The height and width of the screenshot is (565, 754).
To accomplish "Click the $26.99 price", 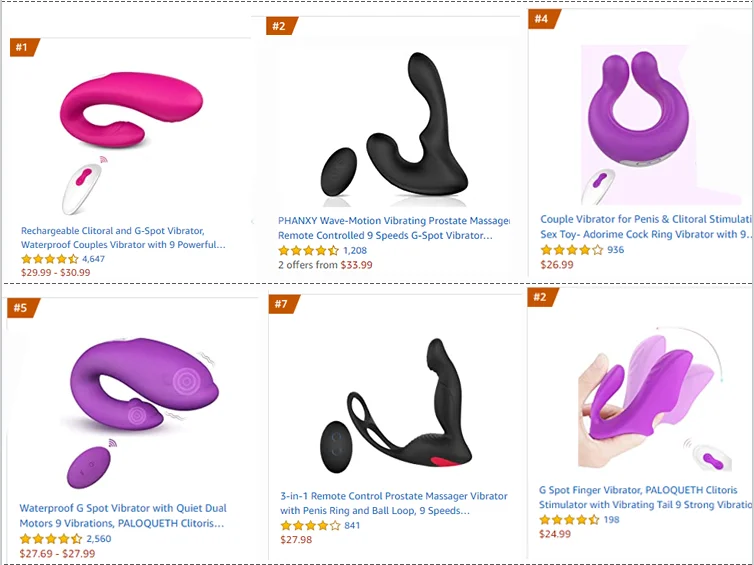I will click(556, 265).
